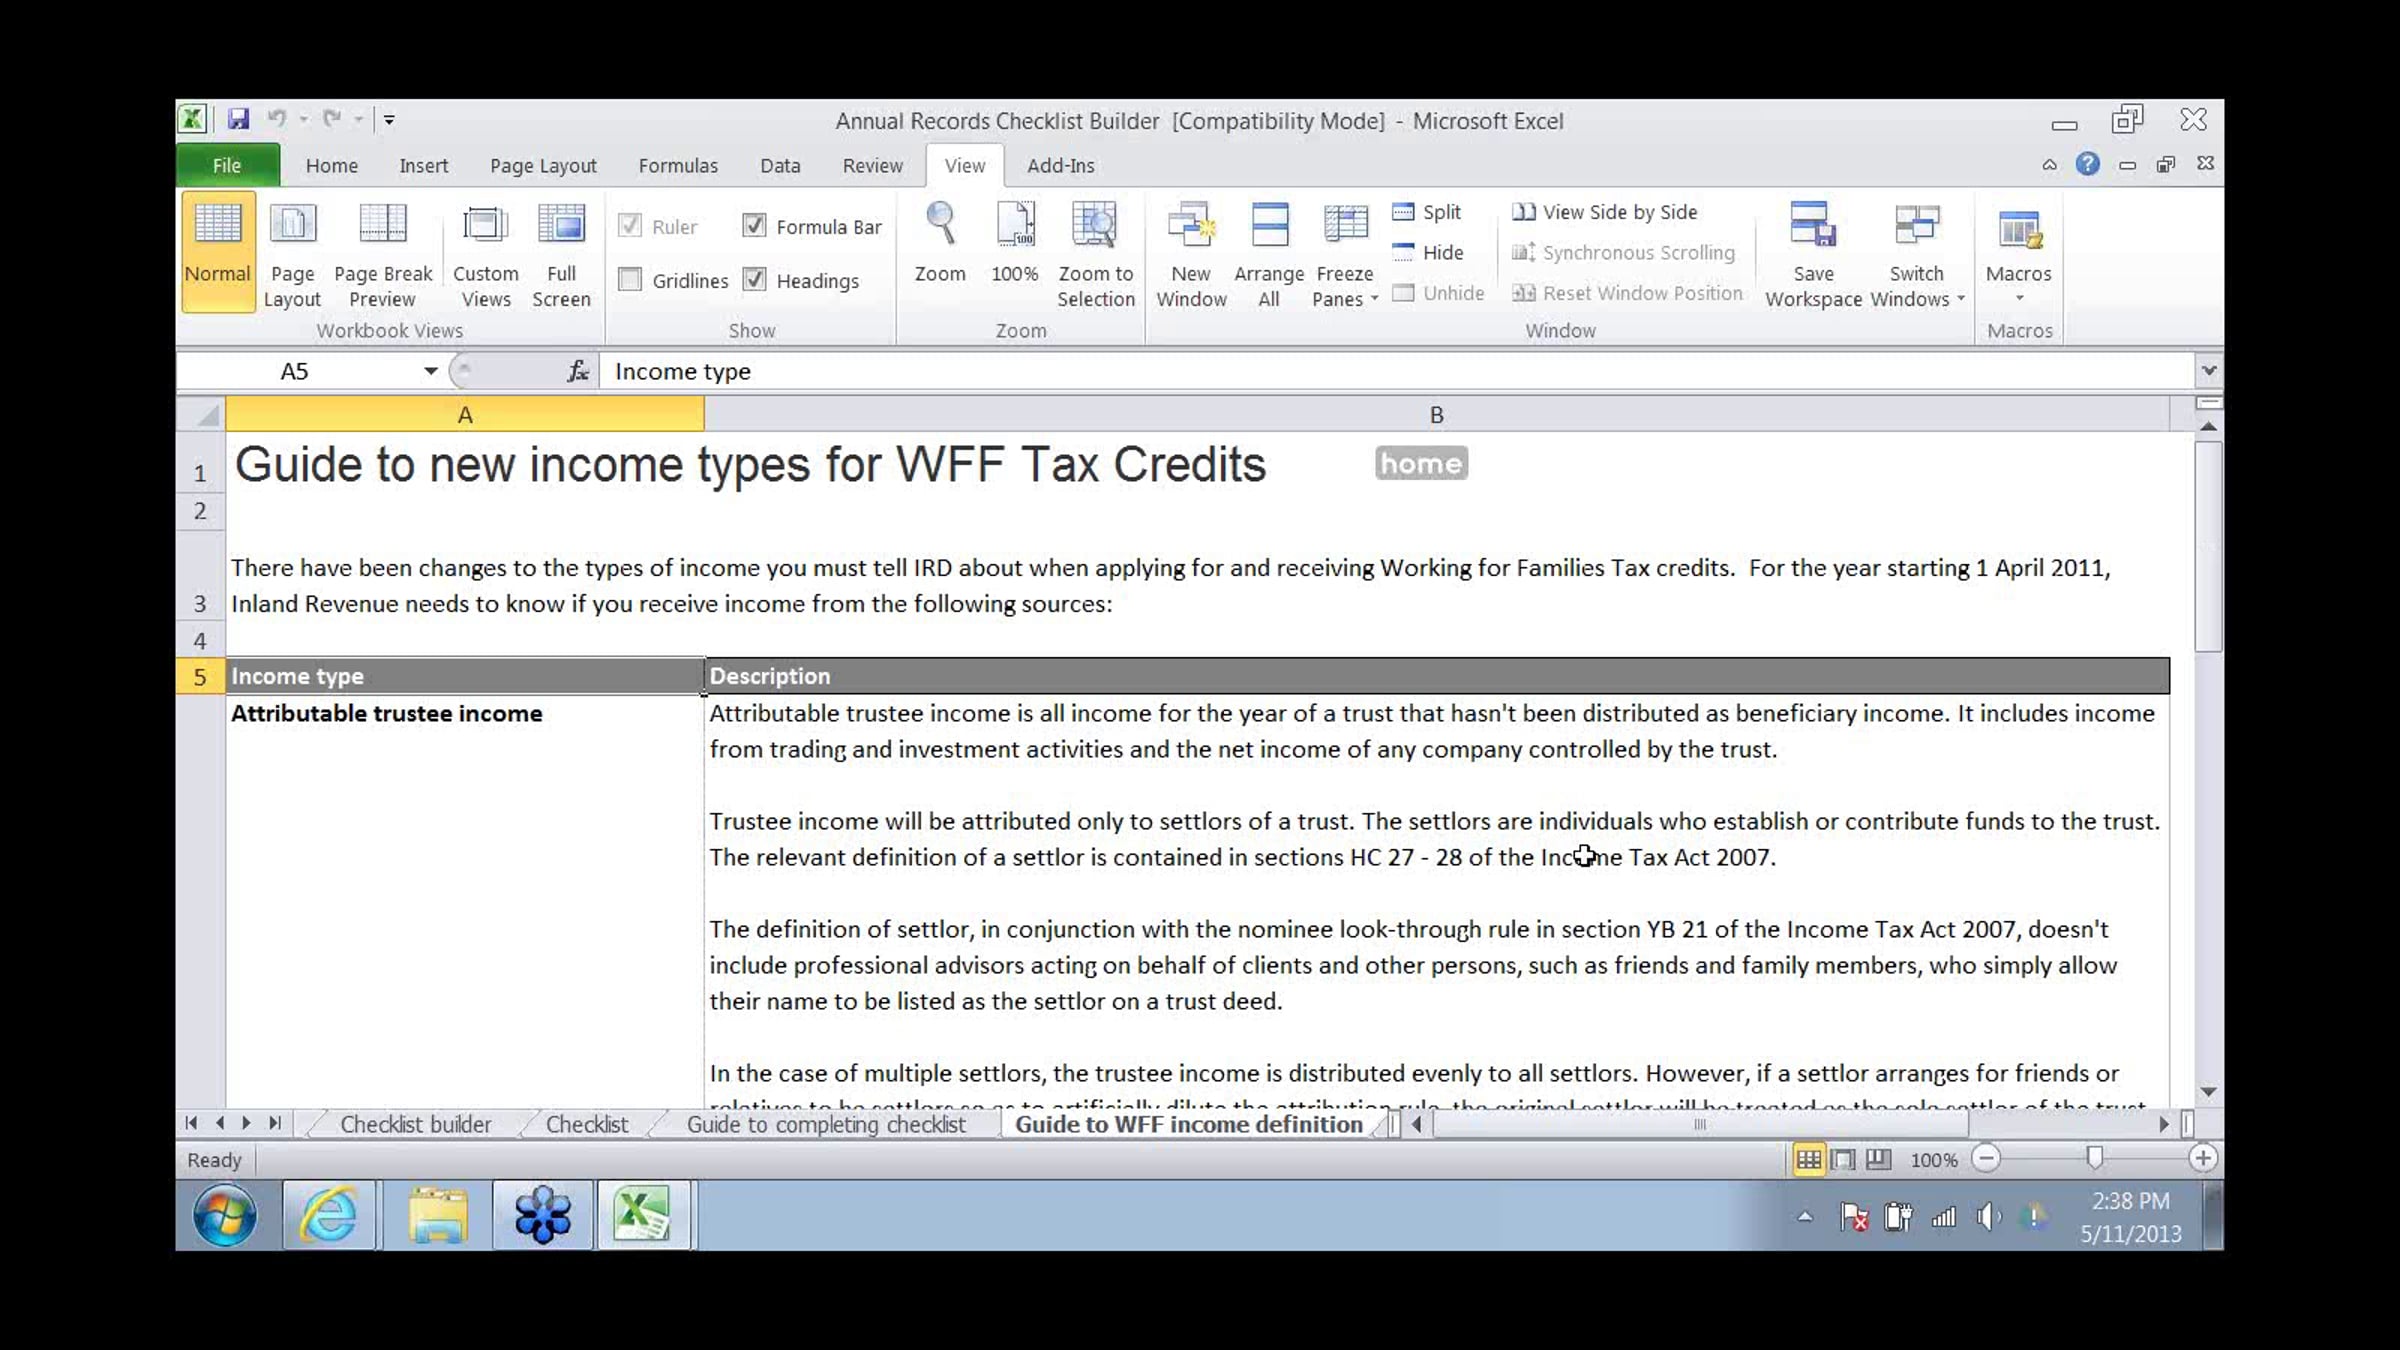Click the zoom slider handle

2094,1158
